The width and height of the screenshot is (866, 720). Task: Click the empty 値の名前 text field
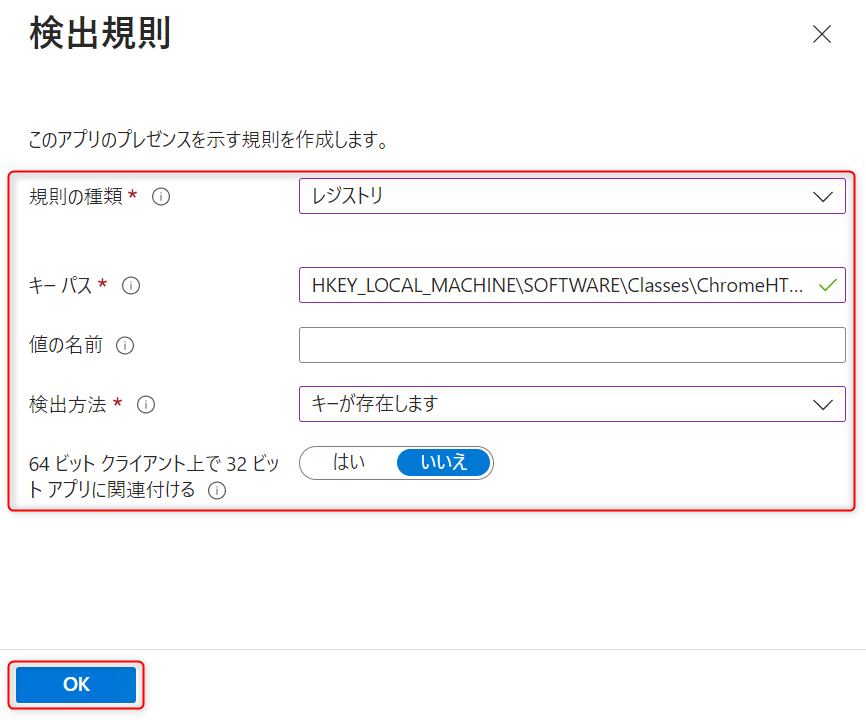click(x=572, y=345)
